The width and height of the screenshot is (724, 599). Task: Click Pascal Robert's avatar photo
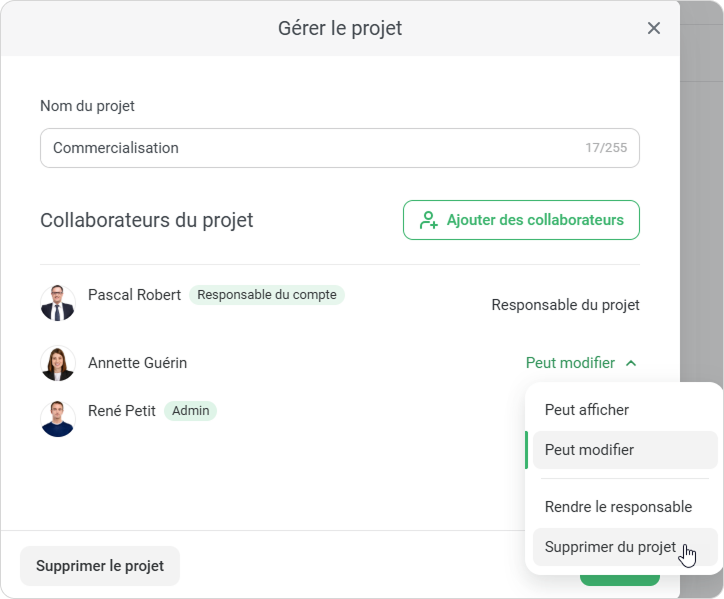(58, 303)
